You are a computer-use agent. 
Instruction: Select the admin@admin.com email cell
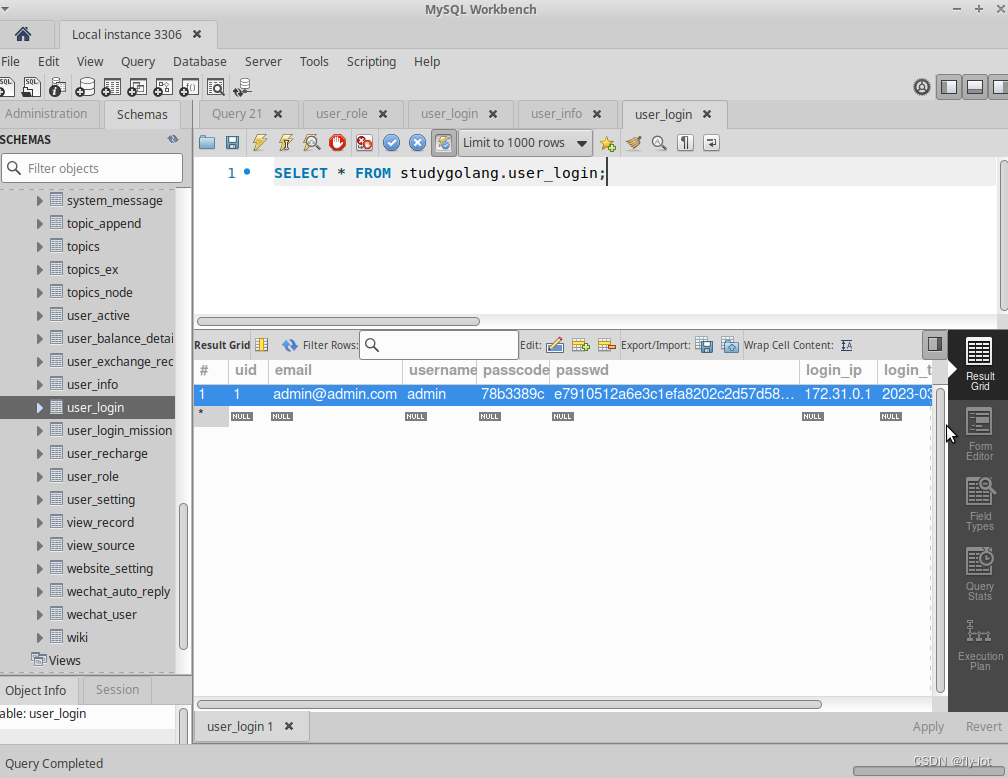pyautogui.click(x=335, y=394)
